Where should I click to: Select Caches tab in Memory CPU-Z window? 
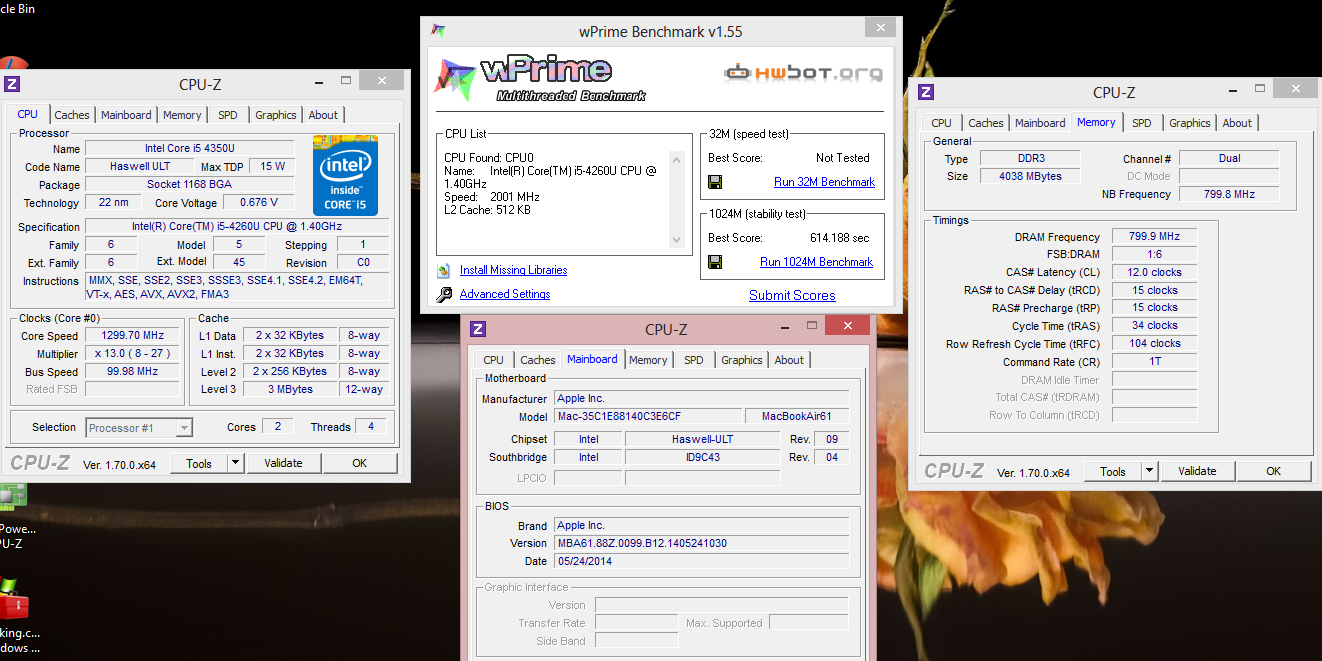click(986, 123)
